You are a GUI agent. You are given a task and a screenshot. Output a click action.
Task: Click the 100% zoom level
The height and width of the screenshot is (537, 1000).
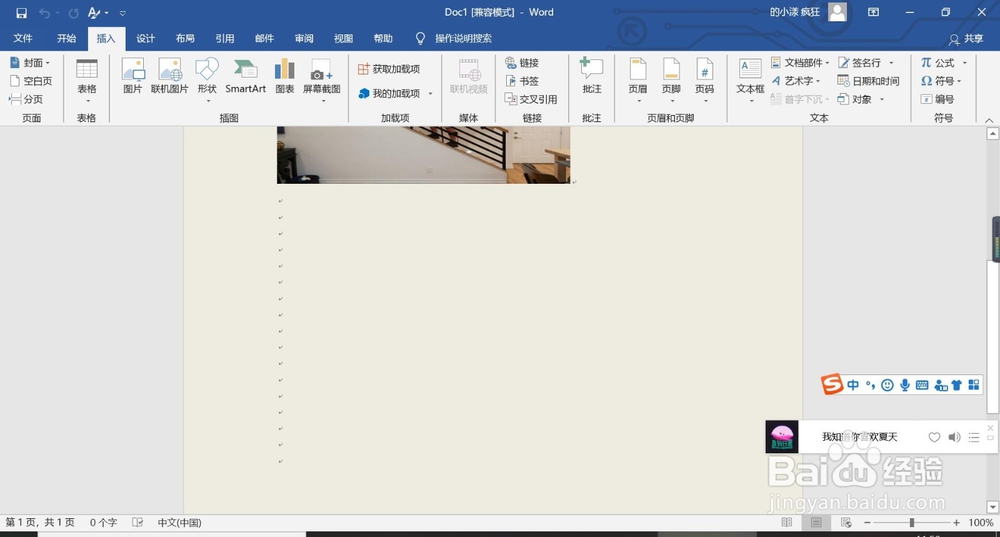(x=981, y=522)
